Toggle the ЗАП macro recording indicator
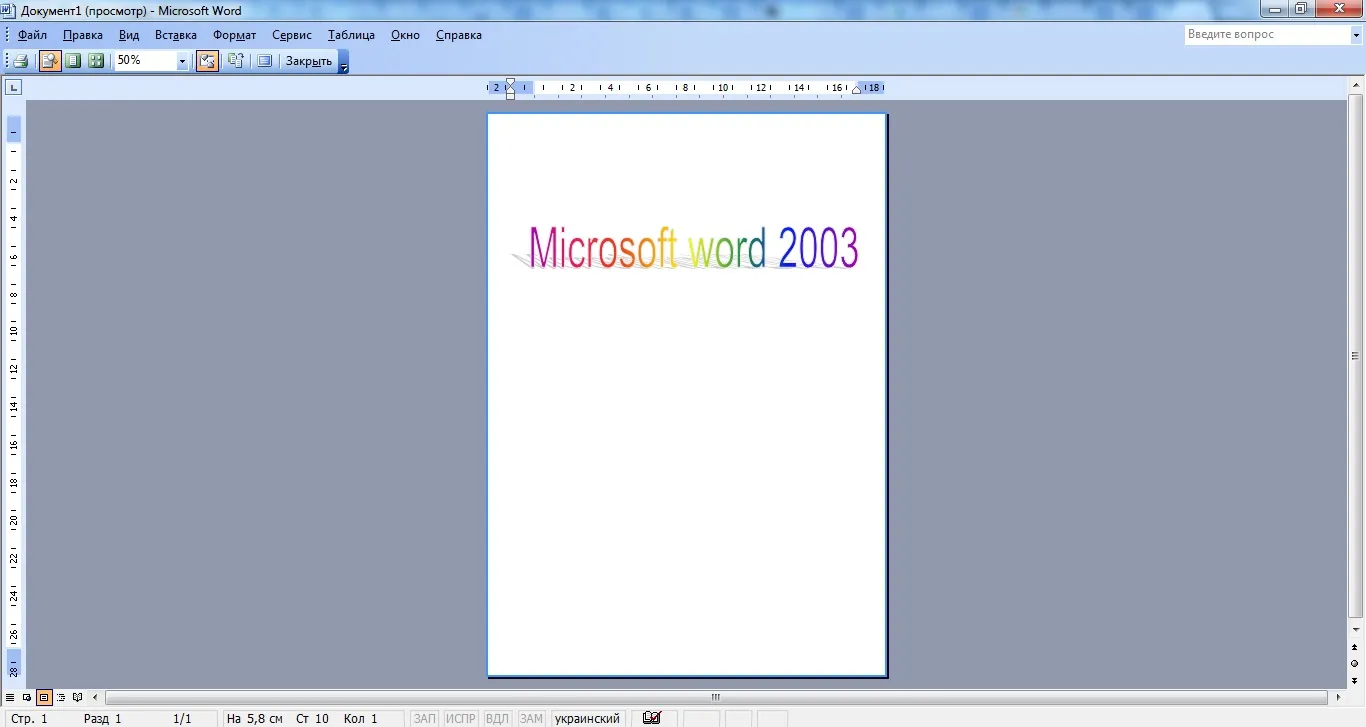Screen dimensions: 1366x727 [425, 718]
